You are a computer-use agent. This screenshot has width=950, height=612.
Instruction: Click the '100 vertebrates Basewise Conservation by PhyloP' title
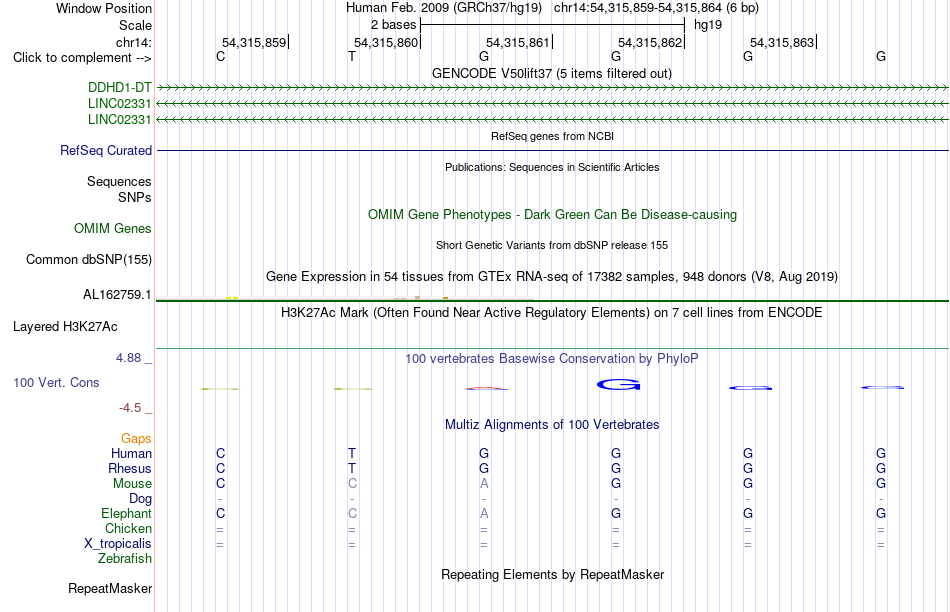(552, 358)
